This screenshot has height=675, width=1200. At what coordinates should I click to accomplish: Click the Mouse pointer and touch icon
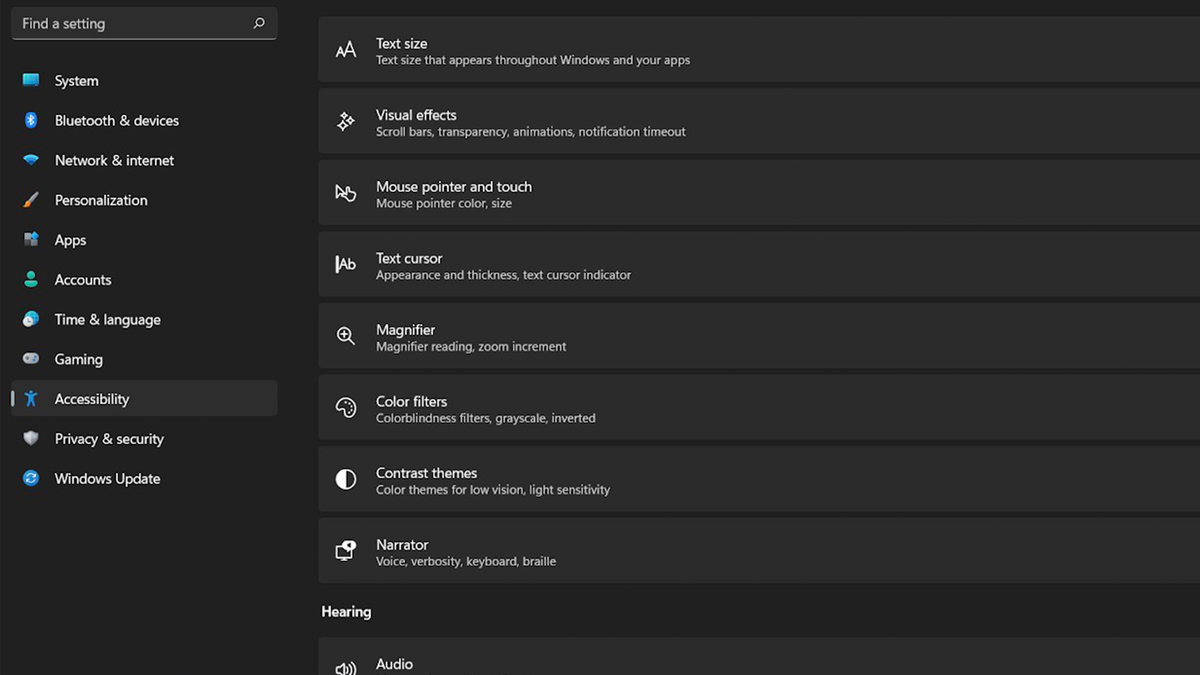coord(345,192)
